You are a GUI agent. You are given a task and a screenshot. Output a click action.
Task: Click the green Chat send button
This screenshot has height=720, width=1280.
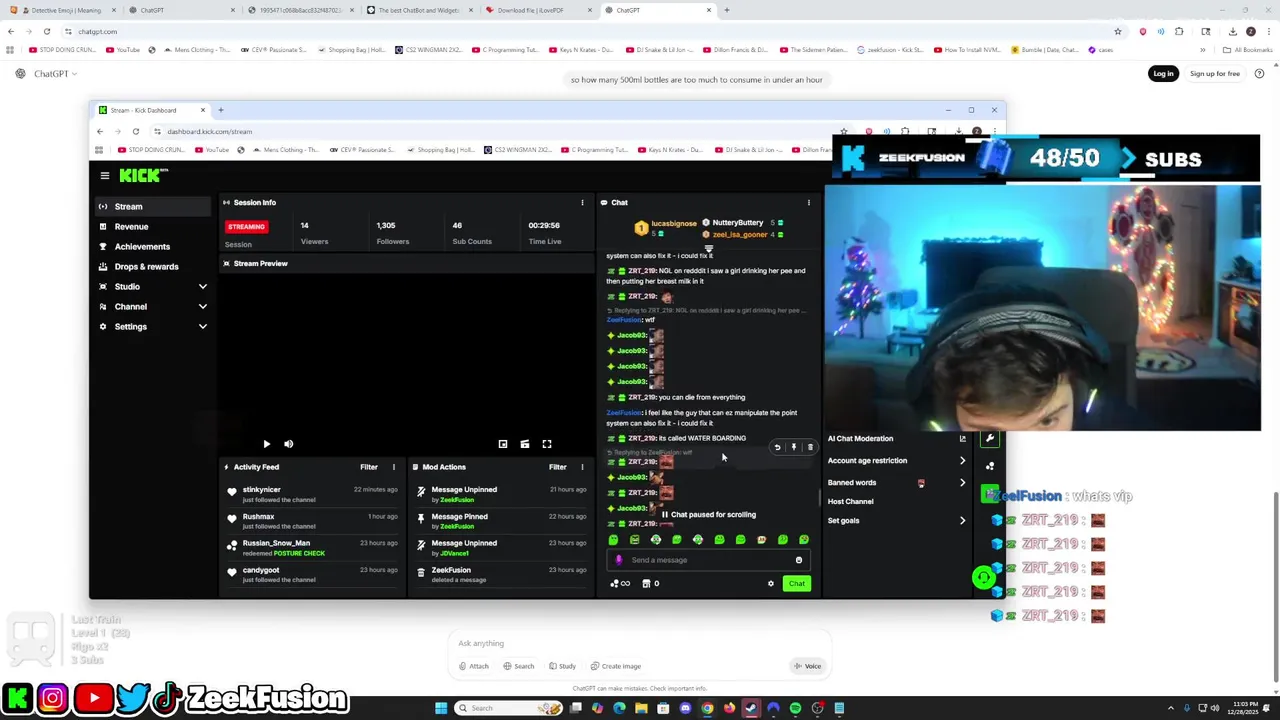797,584
